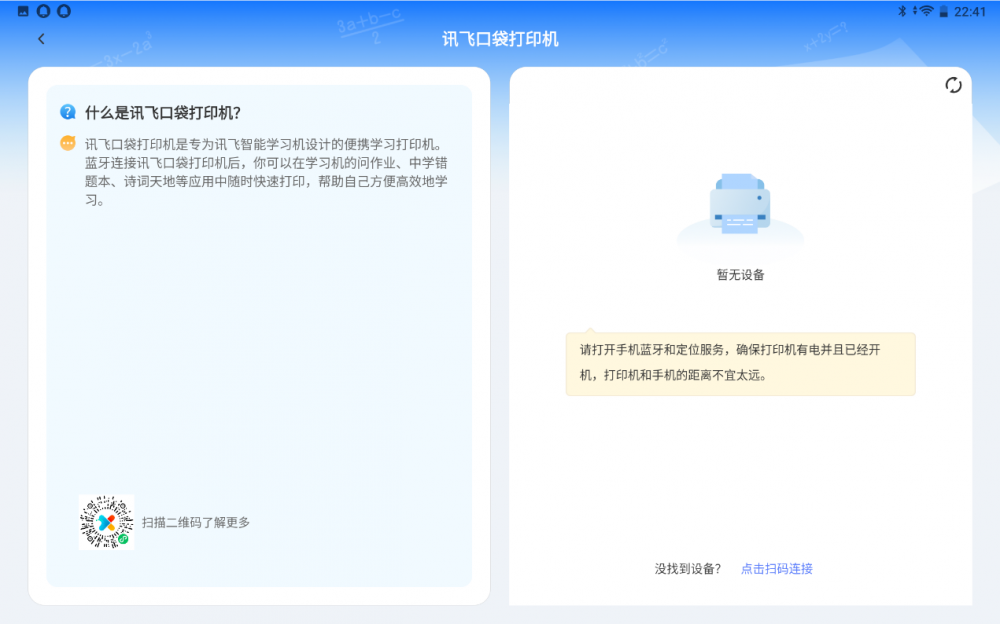Tap the 什么是讯飞口袋打印机? heading
This screenshot has width=1000, height=624.
pyautogui.click(x=163, y=112)
